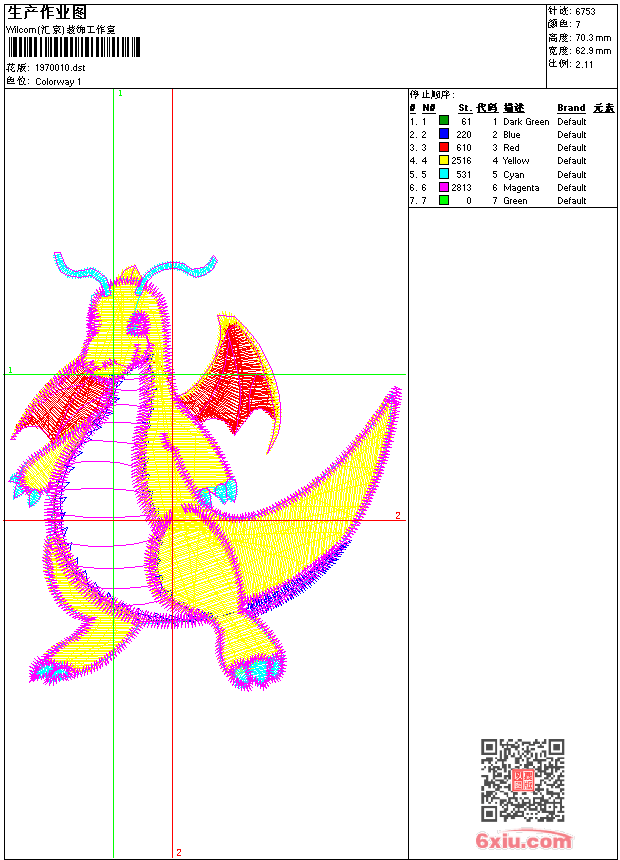Select the Yellow description text

516,161
